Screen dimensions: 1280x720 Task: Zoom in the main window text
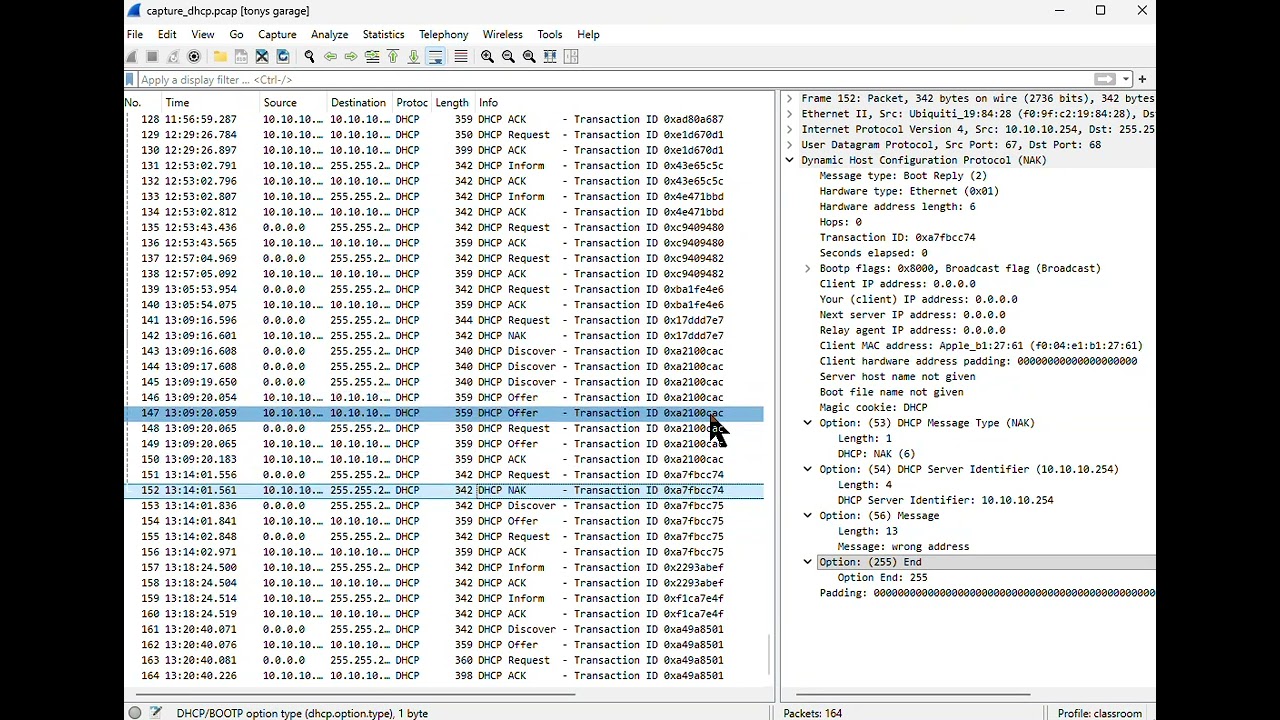tap(487, 57)
